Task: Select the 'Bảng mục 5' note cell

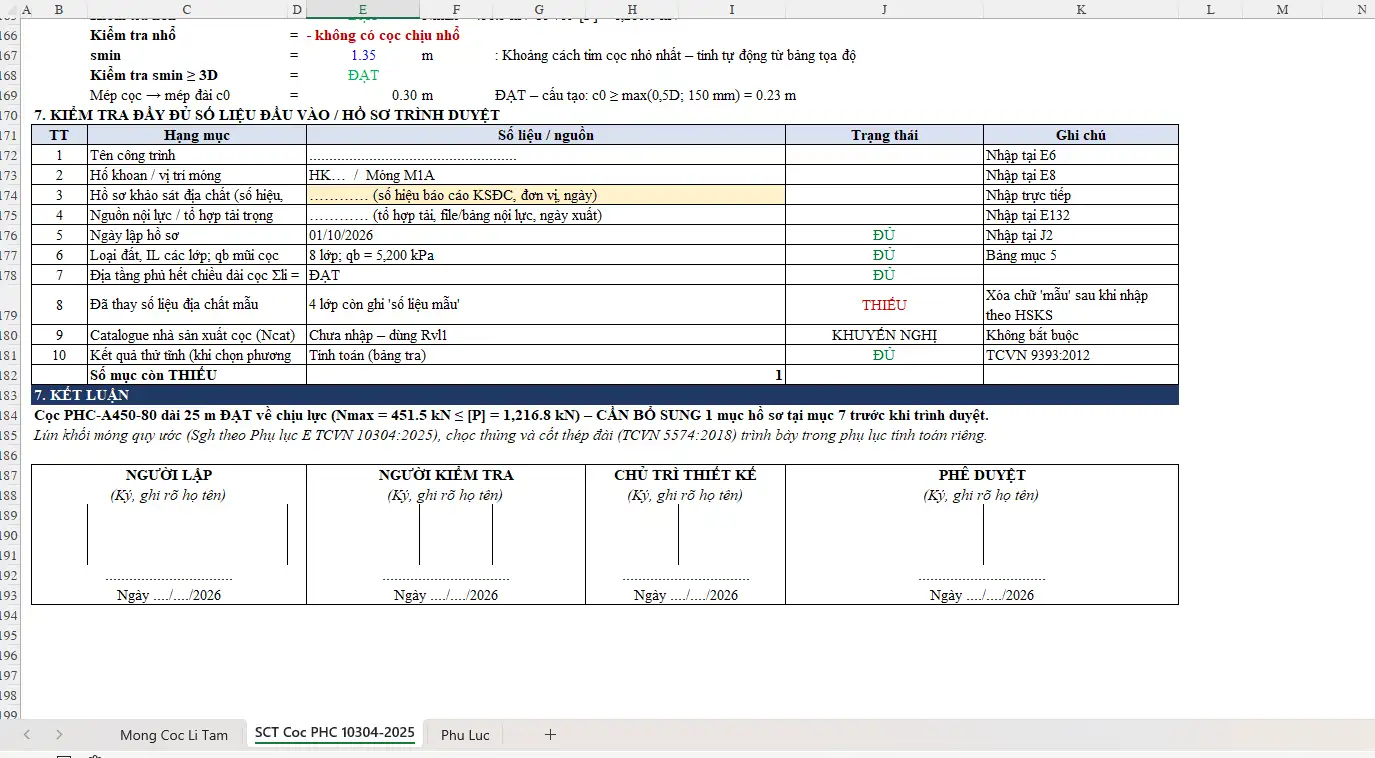Action: 1081,255
